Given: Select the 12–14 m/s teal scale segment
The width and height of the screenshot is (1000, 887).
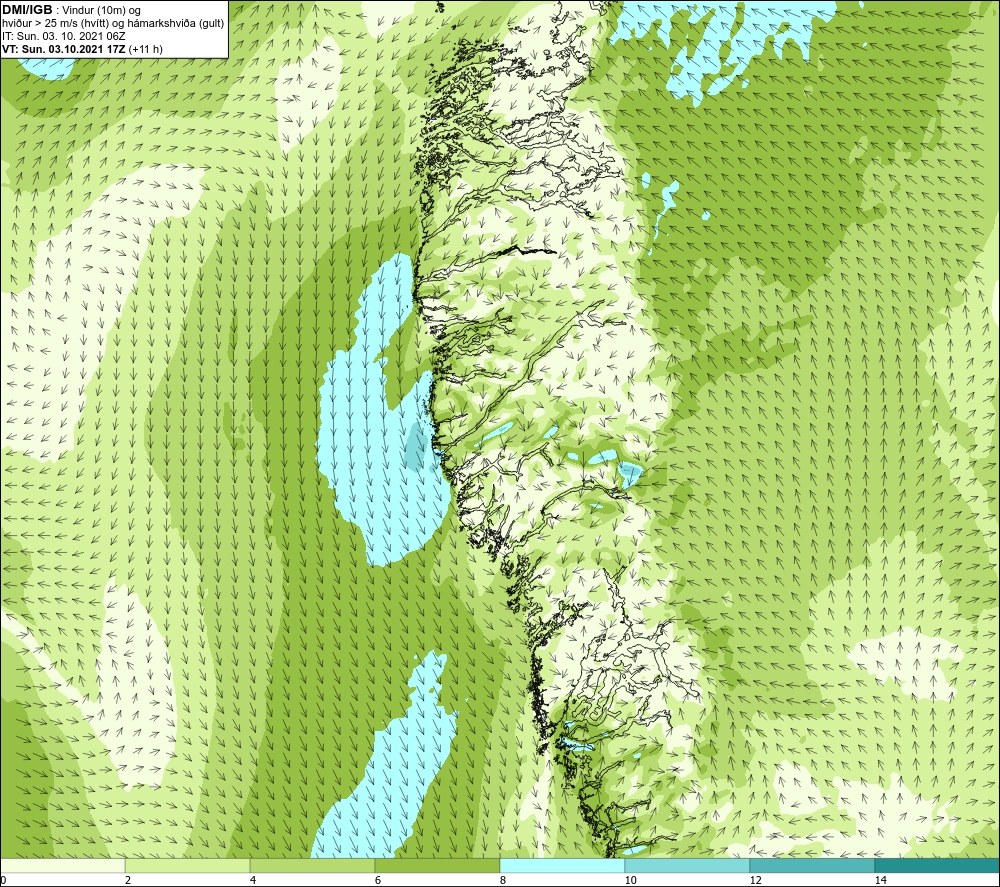Looking at the screenshot, I should (812, 866).
